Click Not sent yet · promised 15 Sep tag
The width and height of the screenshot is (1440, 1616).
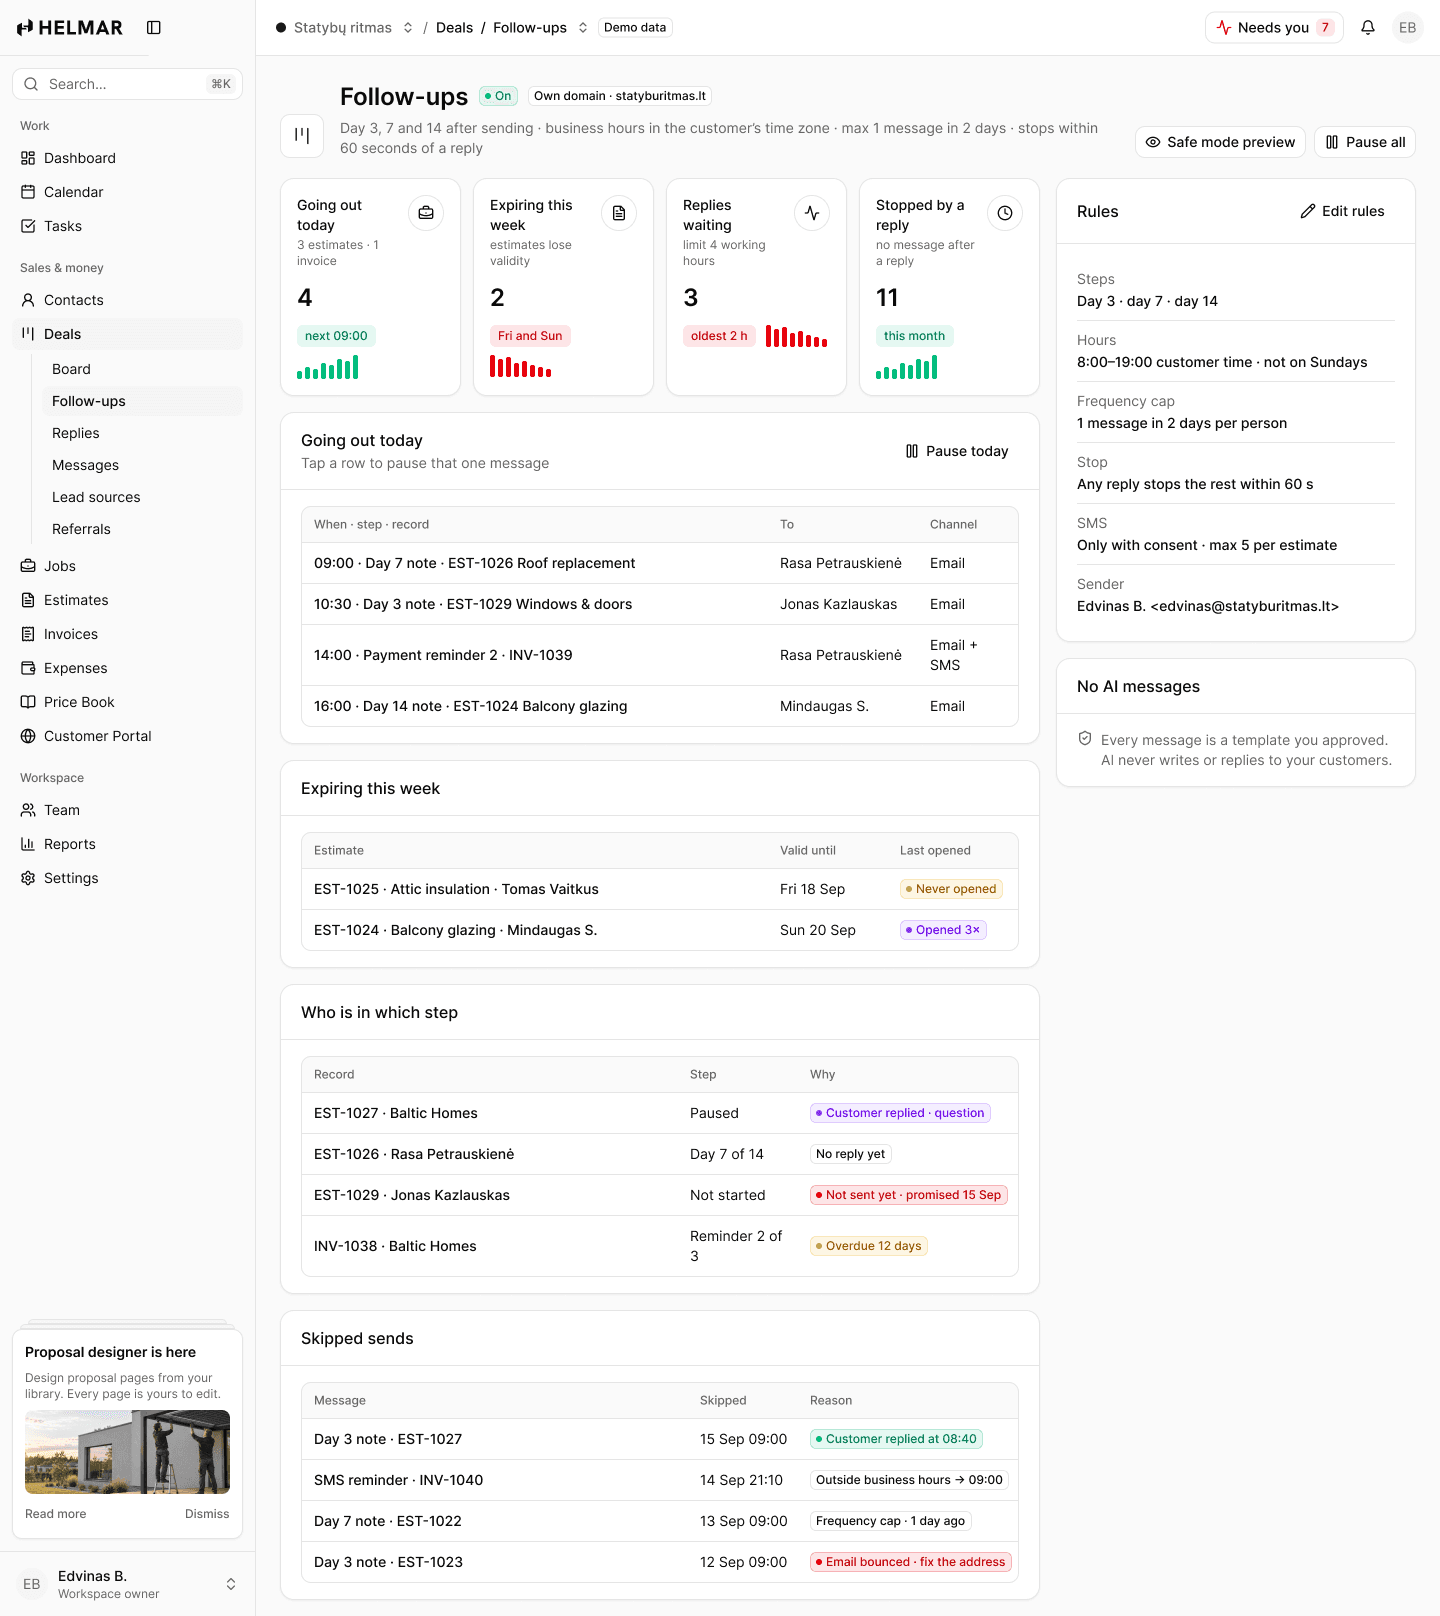coord(909,1195)
